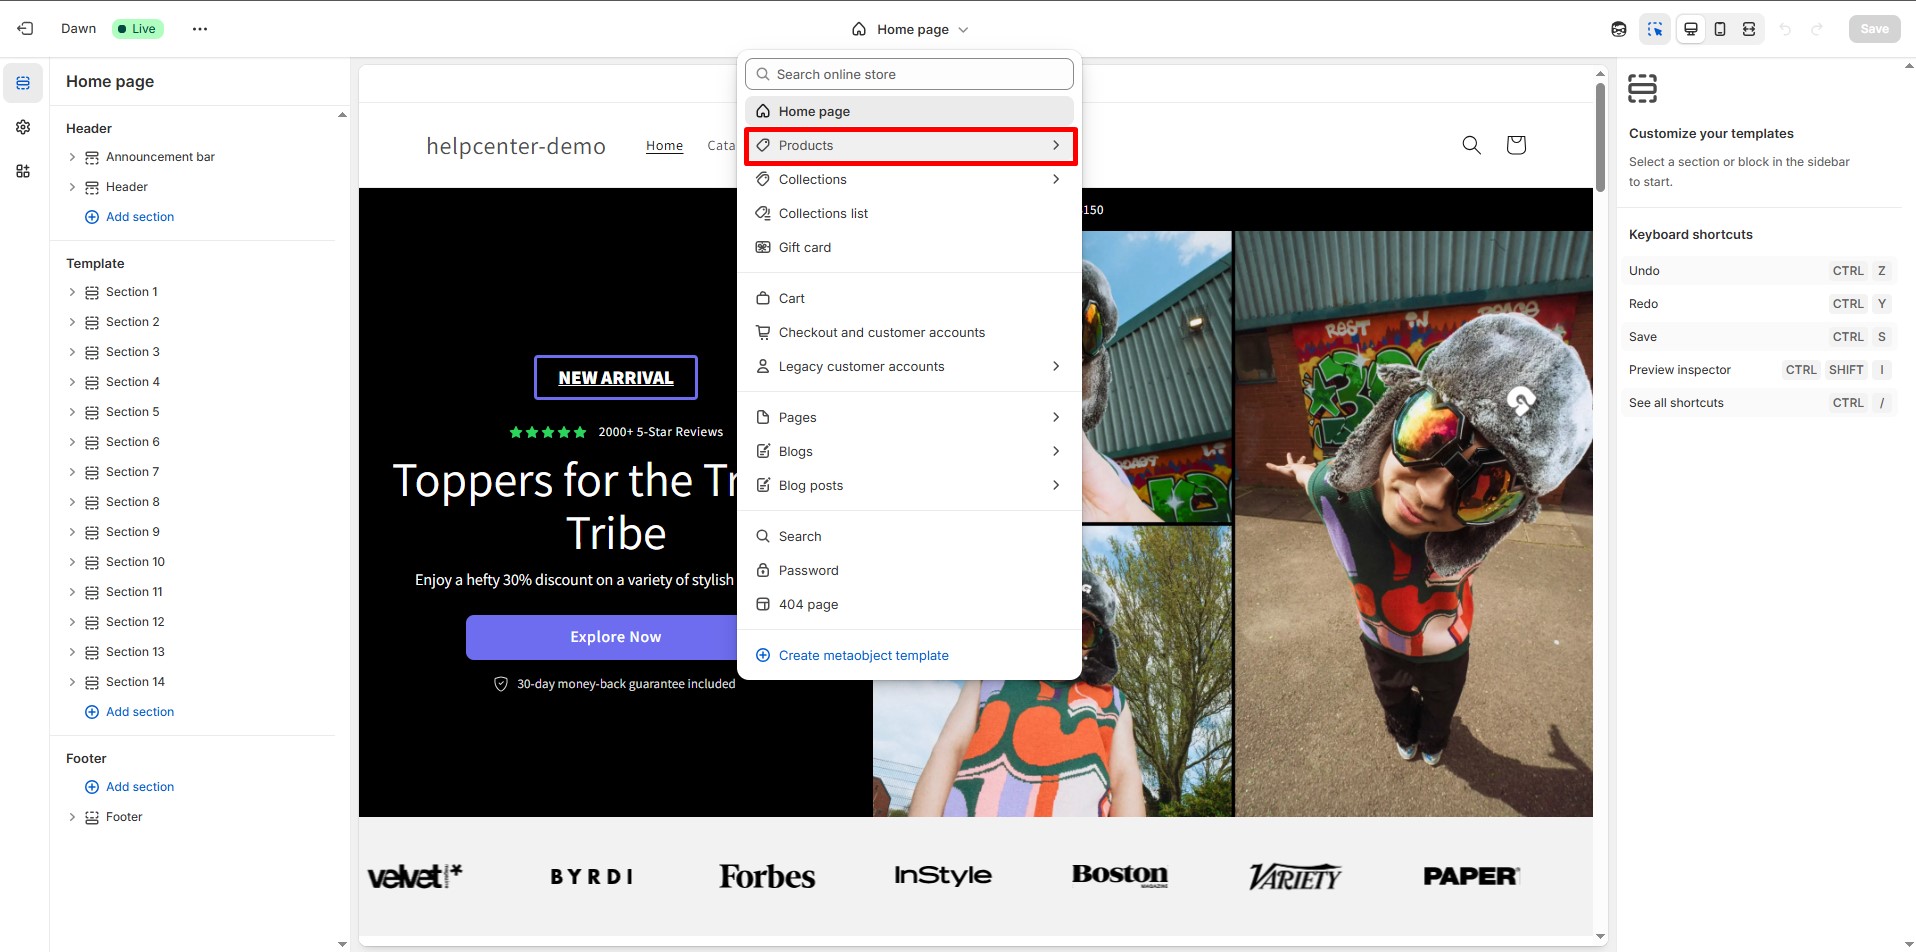This screenshot has width=1916, height=952.
Task: Choose 404 page template
Action: coord(909,604)
